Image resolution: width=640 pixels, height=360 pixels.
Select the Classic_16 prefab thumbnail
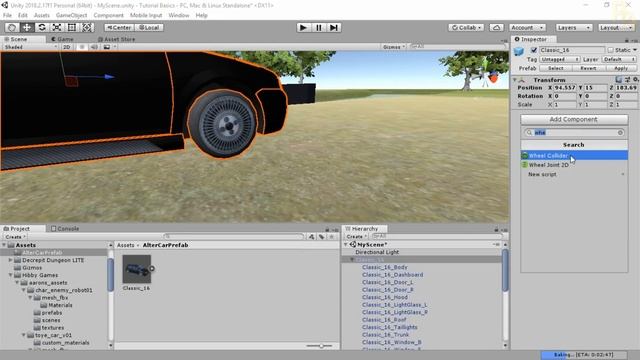(x=137, y=269)
